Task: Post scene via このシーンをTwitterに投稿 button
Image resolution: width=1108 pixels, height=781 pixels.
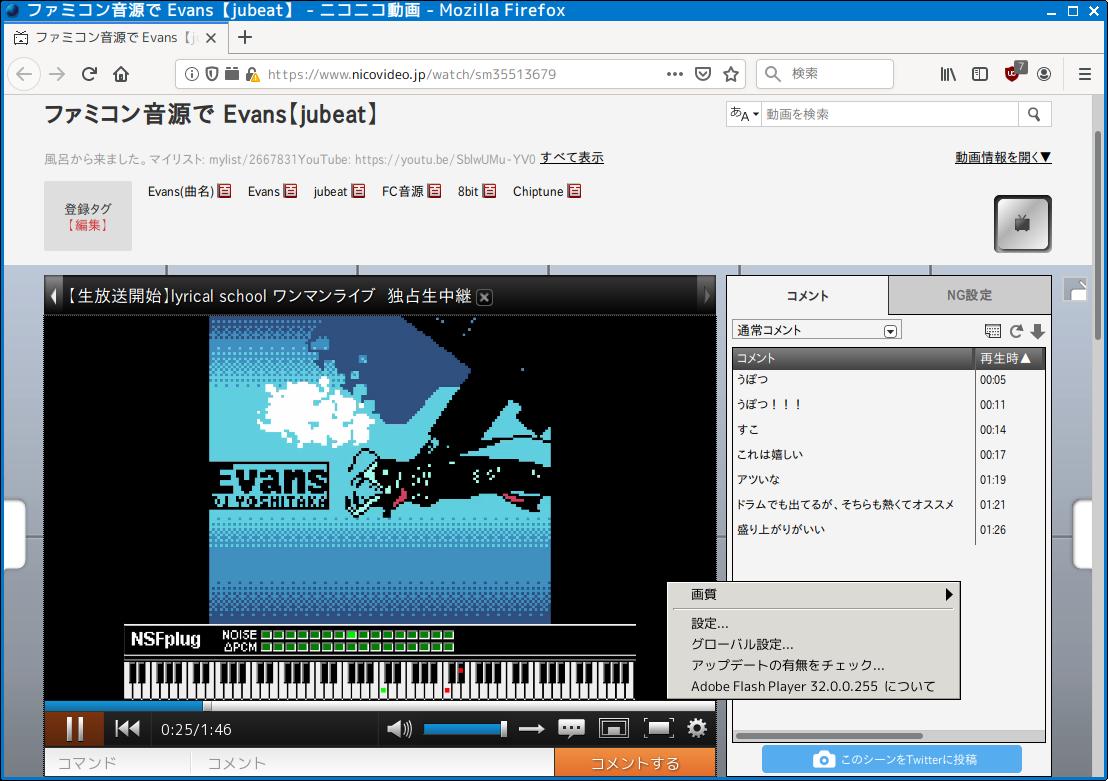Action: (x=892, y=759)
